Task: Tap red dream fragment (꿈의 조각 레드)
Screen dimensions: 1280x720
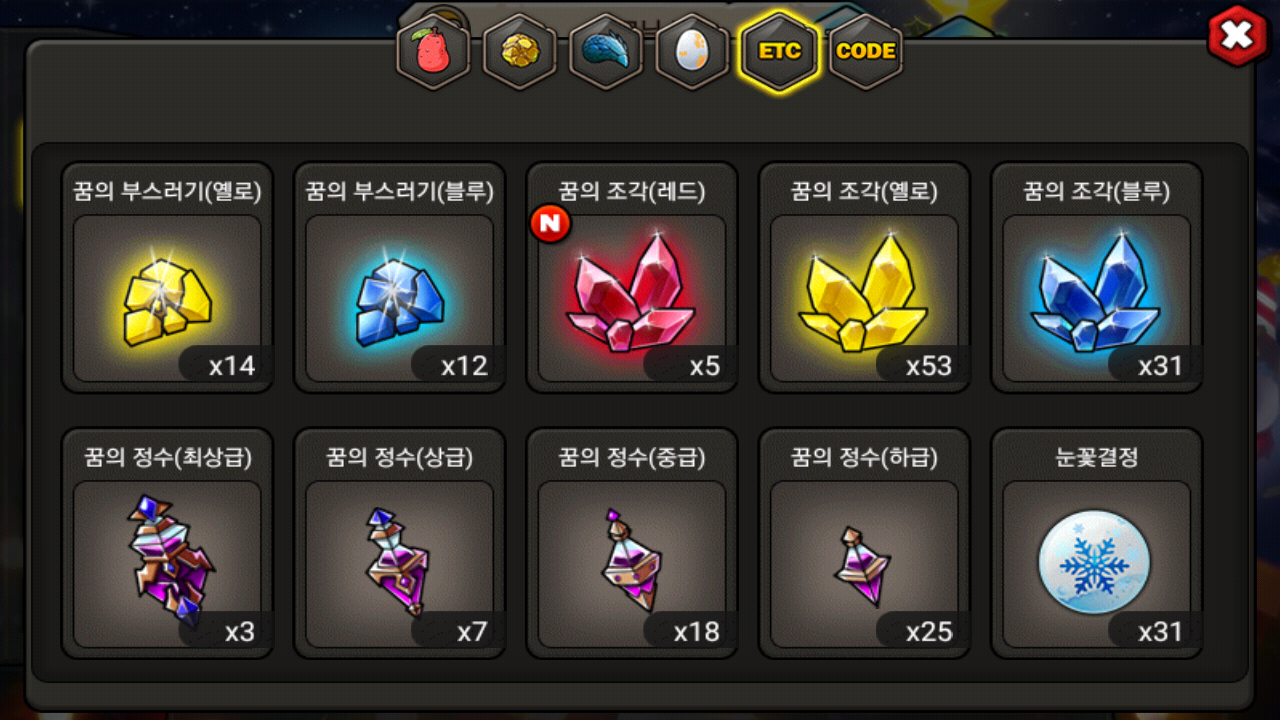Action: [x=632, y=278]
